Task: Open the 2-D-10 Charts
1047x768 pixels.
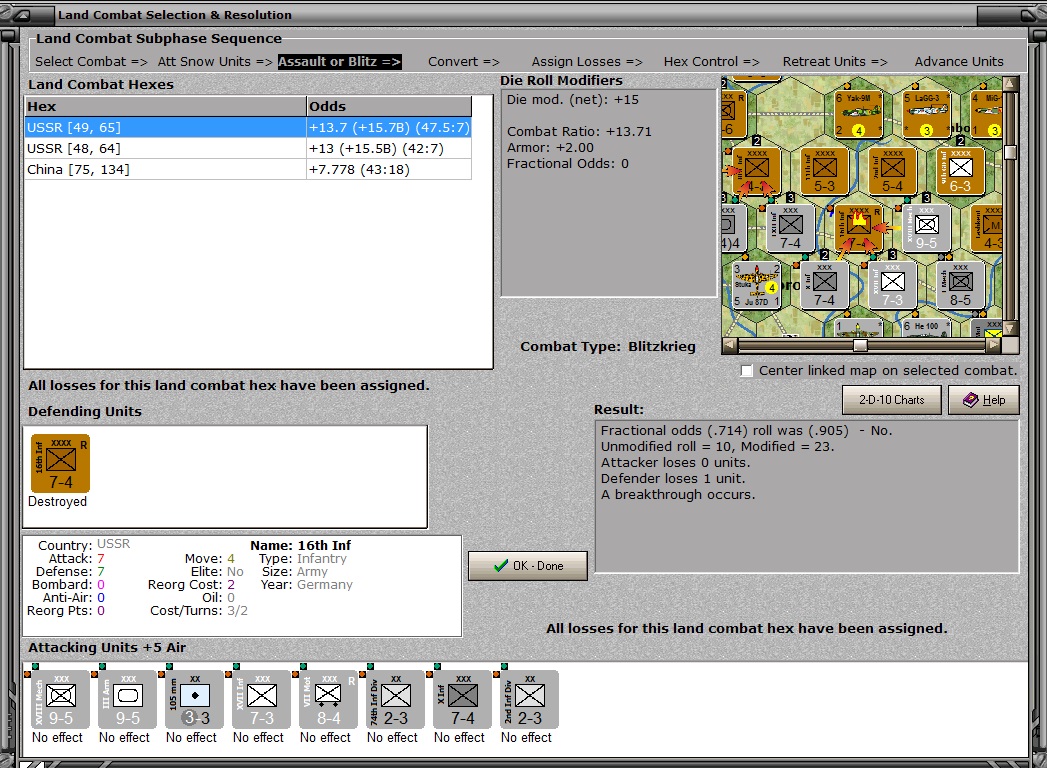Action: coord(891,400)
